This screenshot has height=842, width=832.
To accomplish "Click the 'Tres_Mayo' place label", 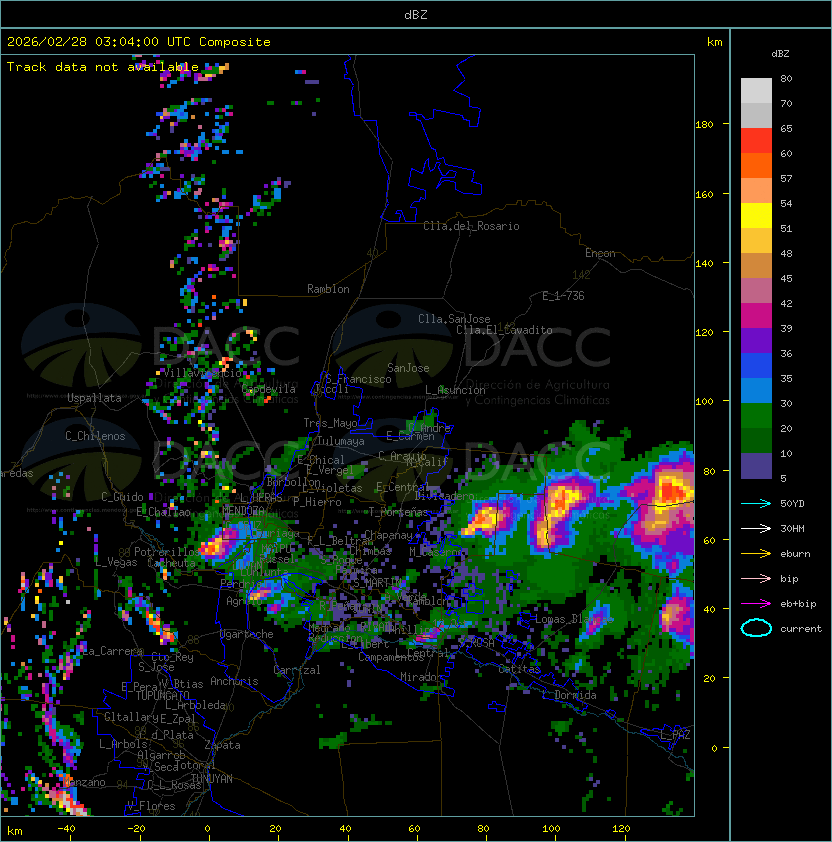I will point(330,423).
